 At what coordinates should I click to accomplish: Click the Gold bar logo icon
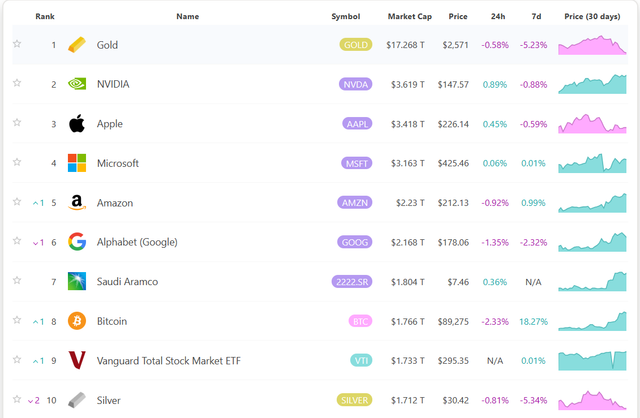pyautogui.click(x=77, y=44)
